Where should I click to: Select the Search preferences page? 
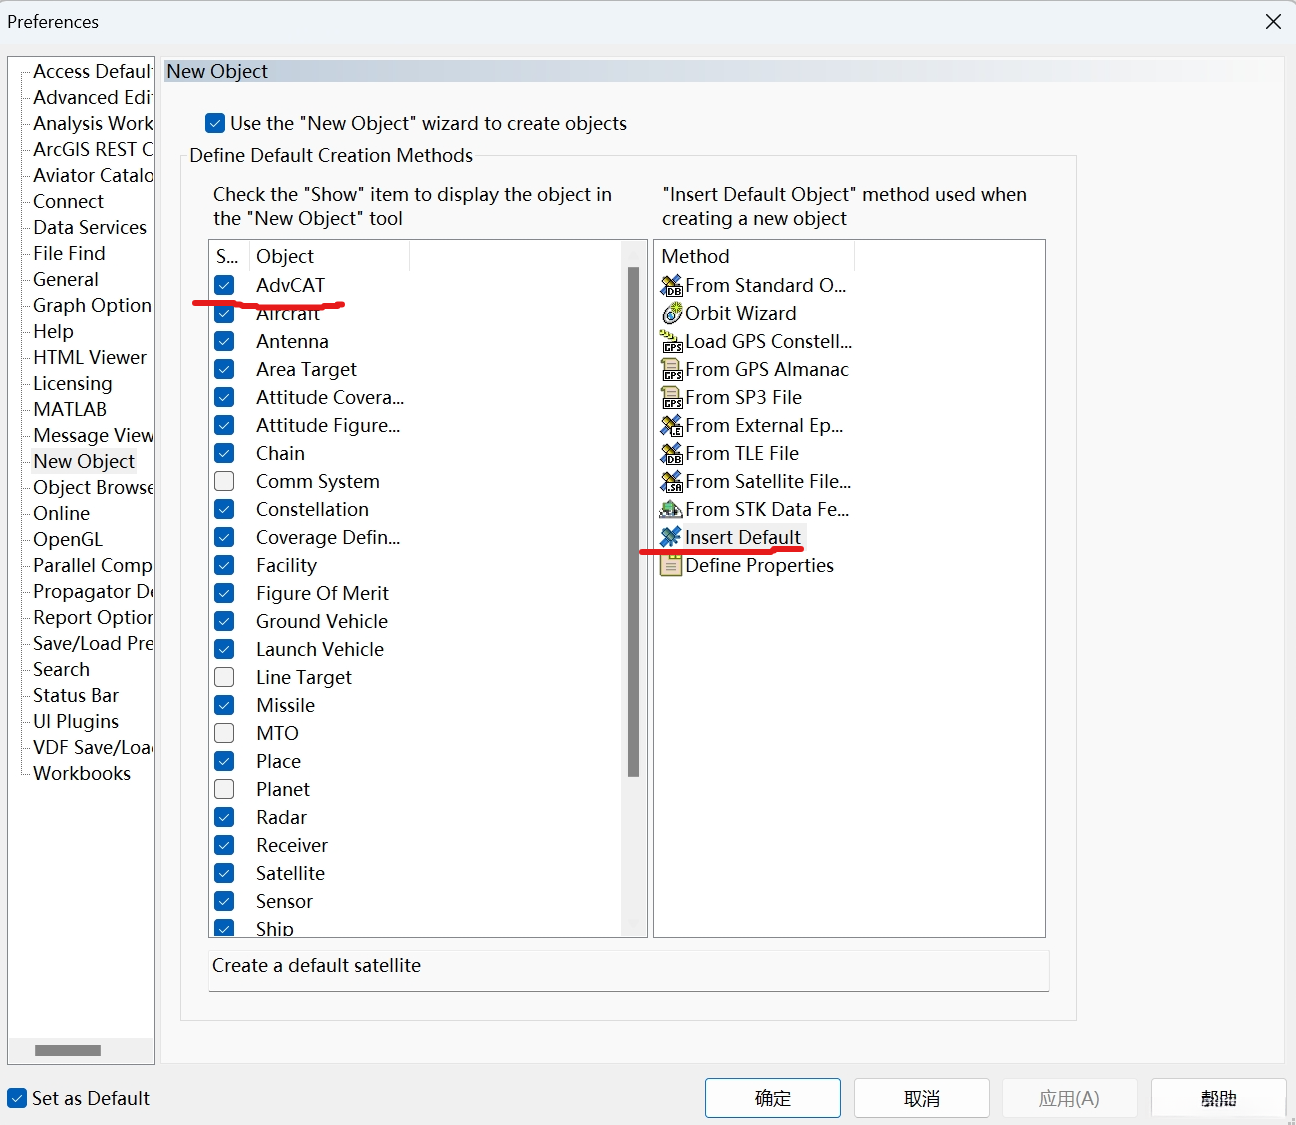62,669
